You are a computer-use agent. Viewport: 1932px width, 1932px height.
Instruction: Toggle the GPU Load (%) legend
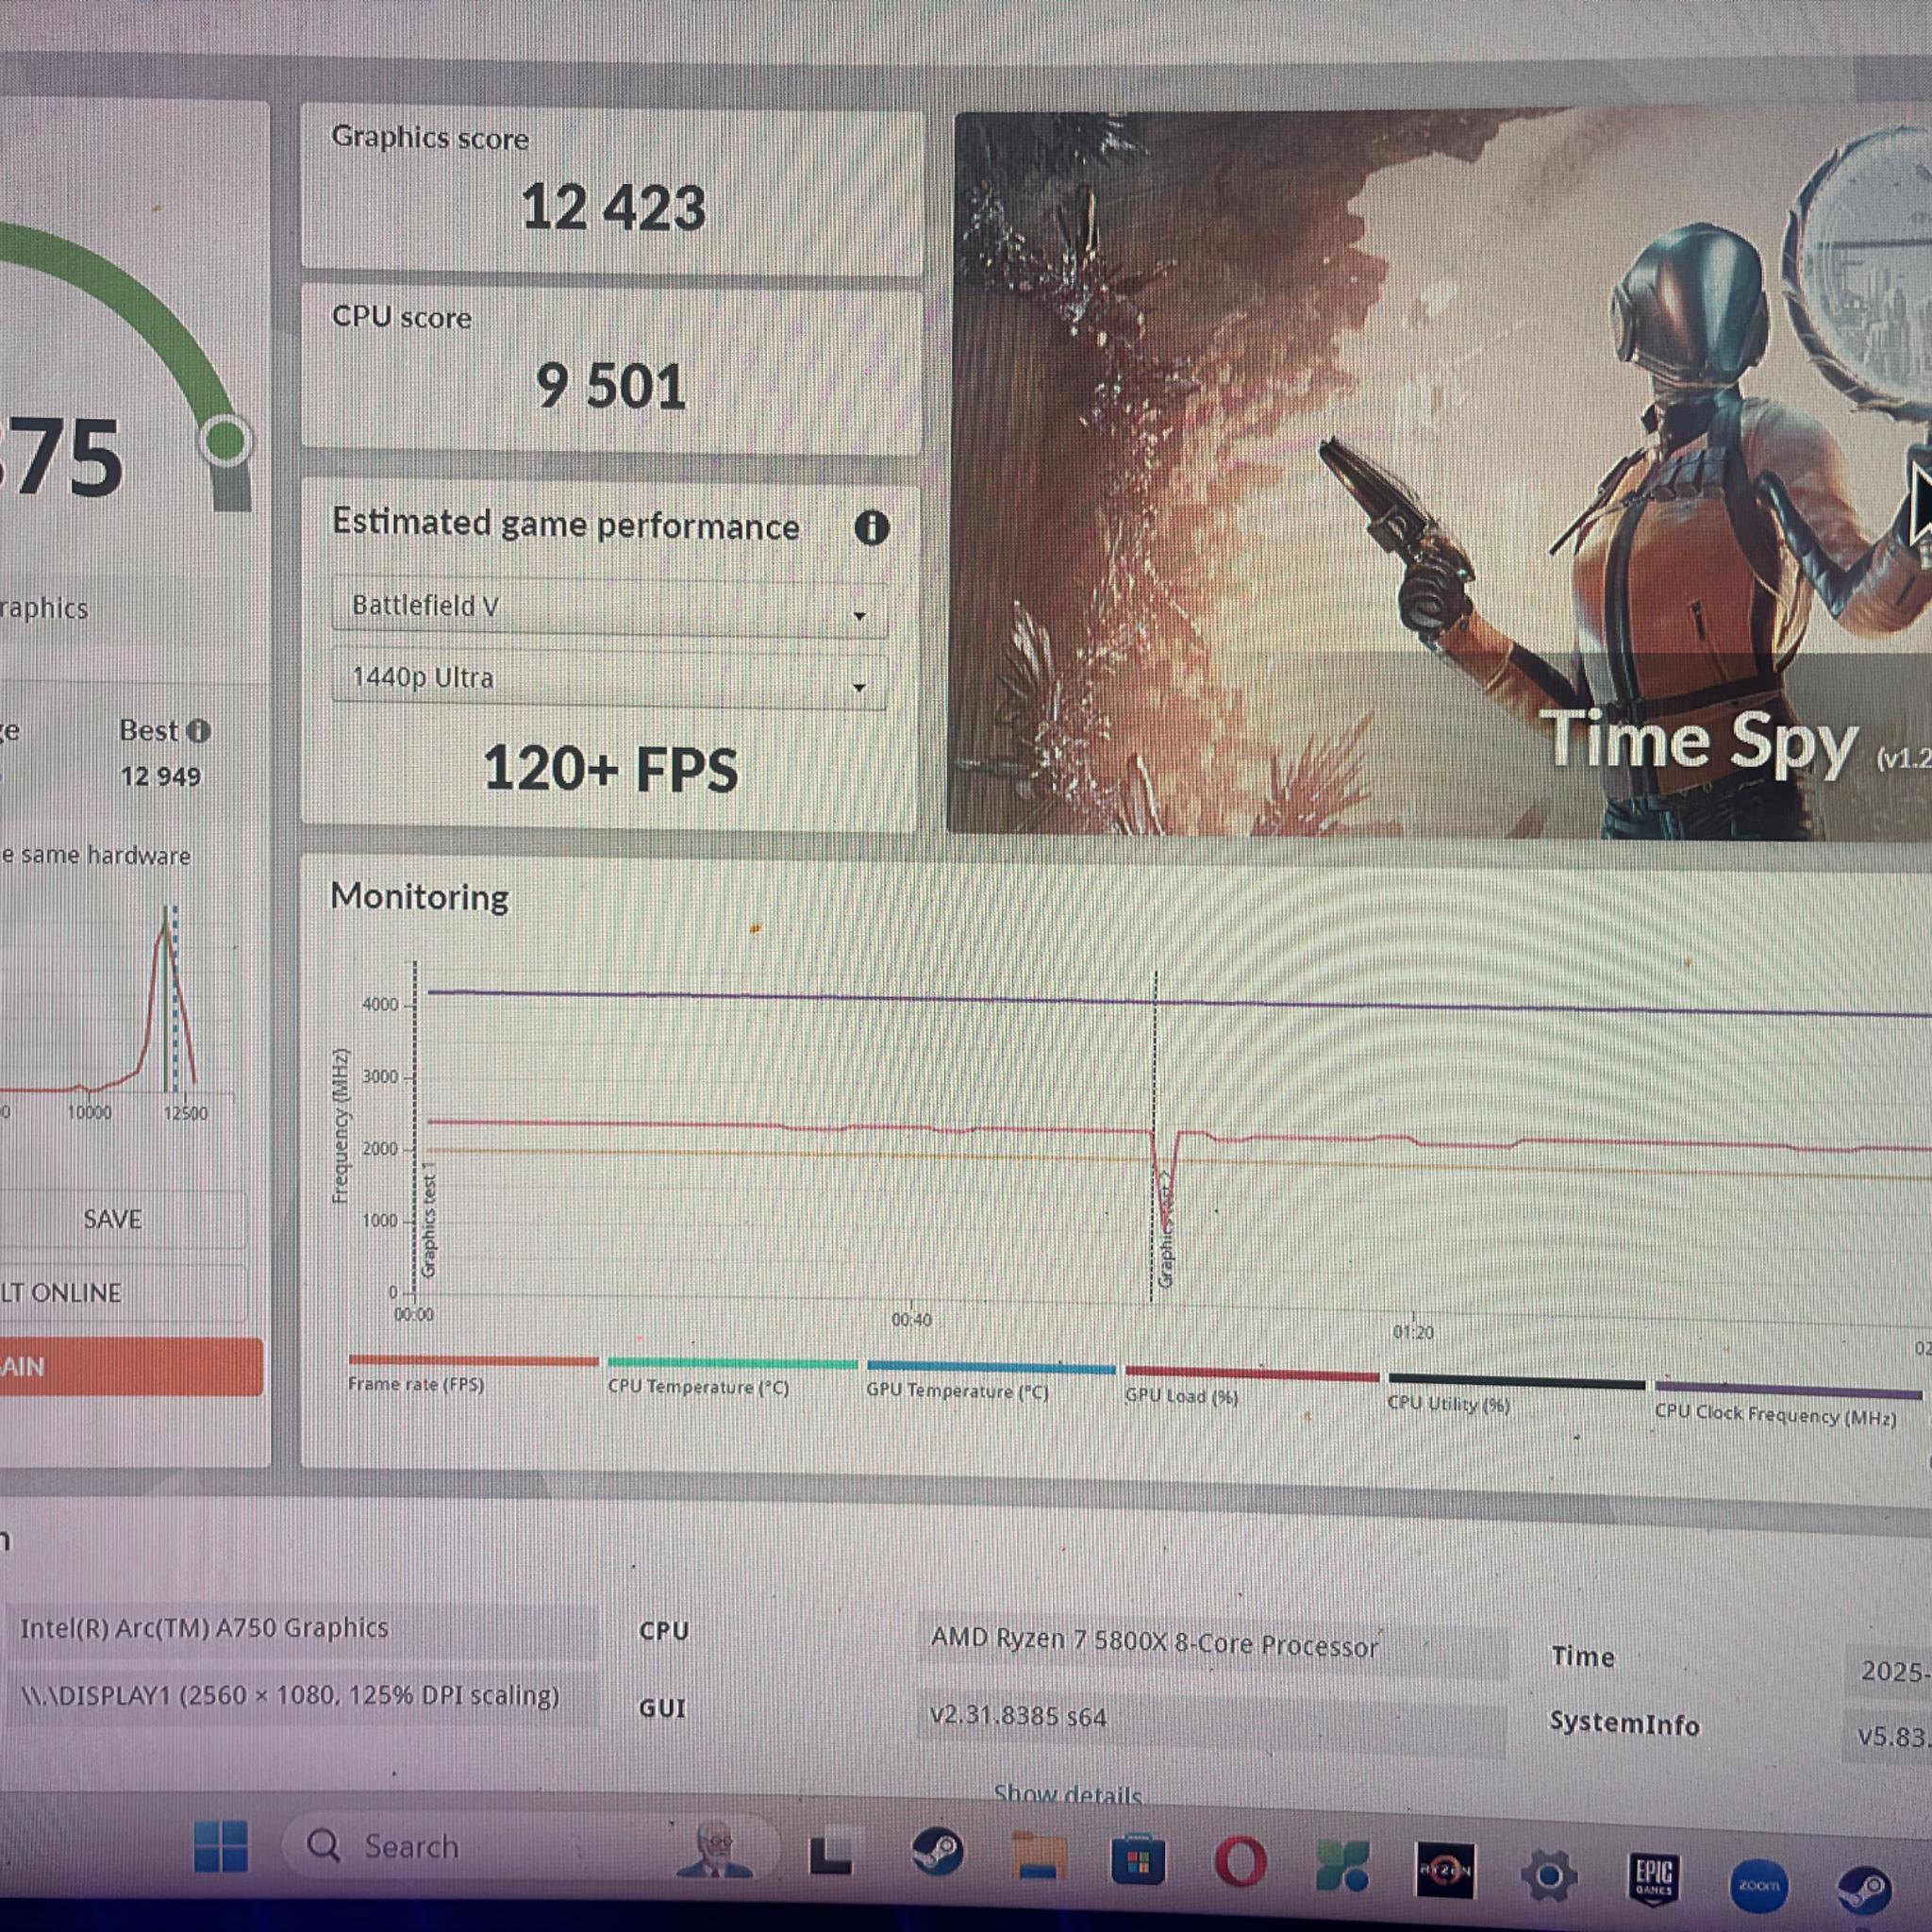[x=1250, y=1386]
